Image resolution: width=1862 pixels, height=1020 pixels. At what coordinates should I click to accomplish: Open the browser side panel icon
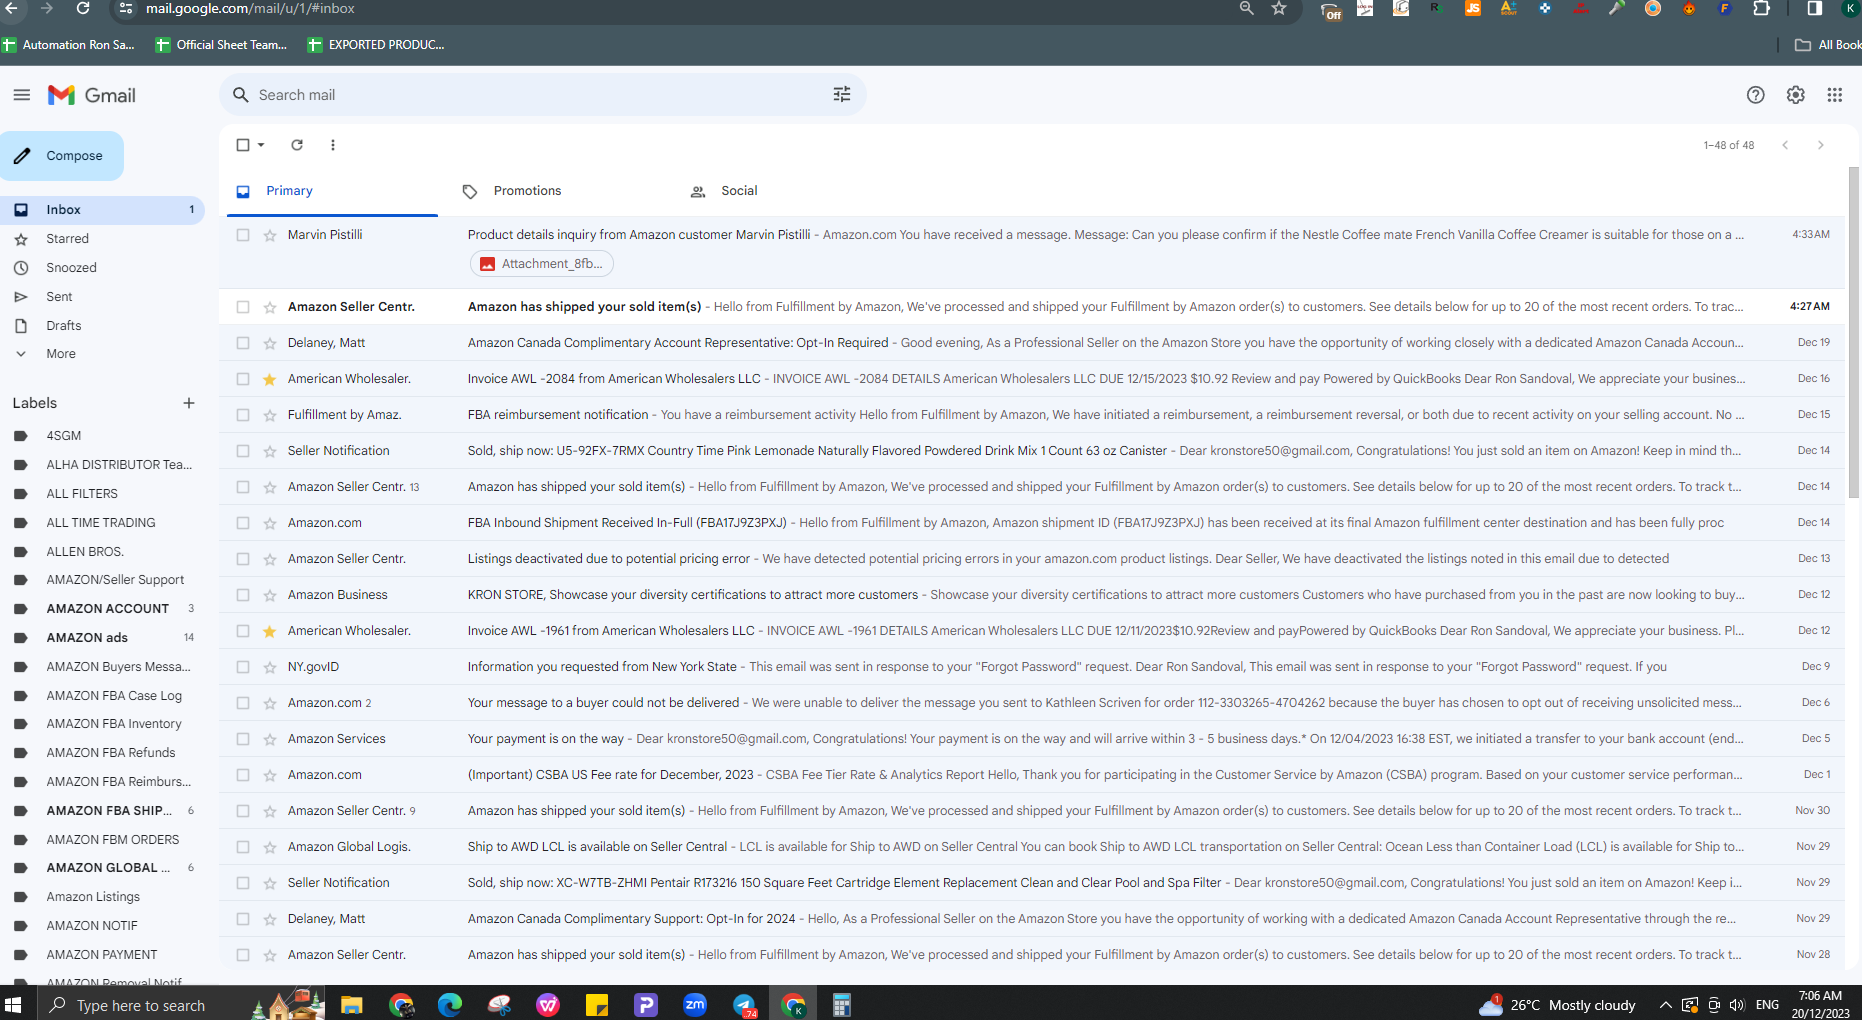coord(1814,8)
